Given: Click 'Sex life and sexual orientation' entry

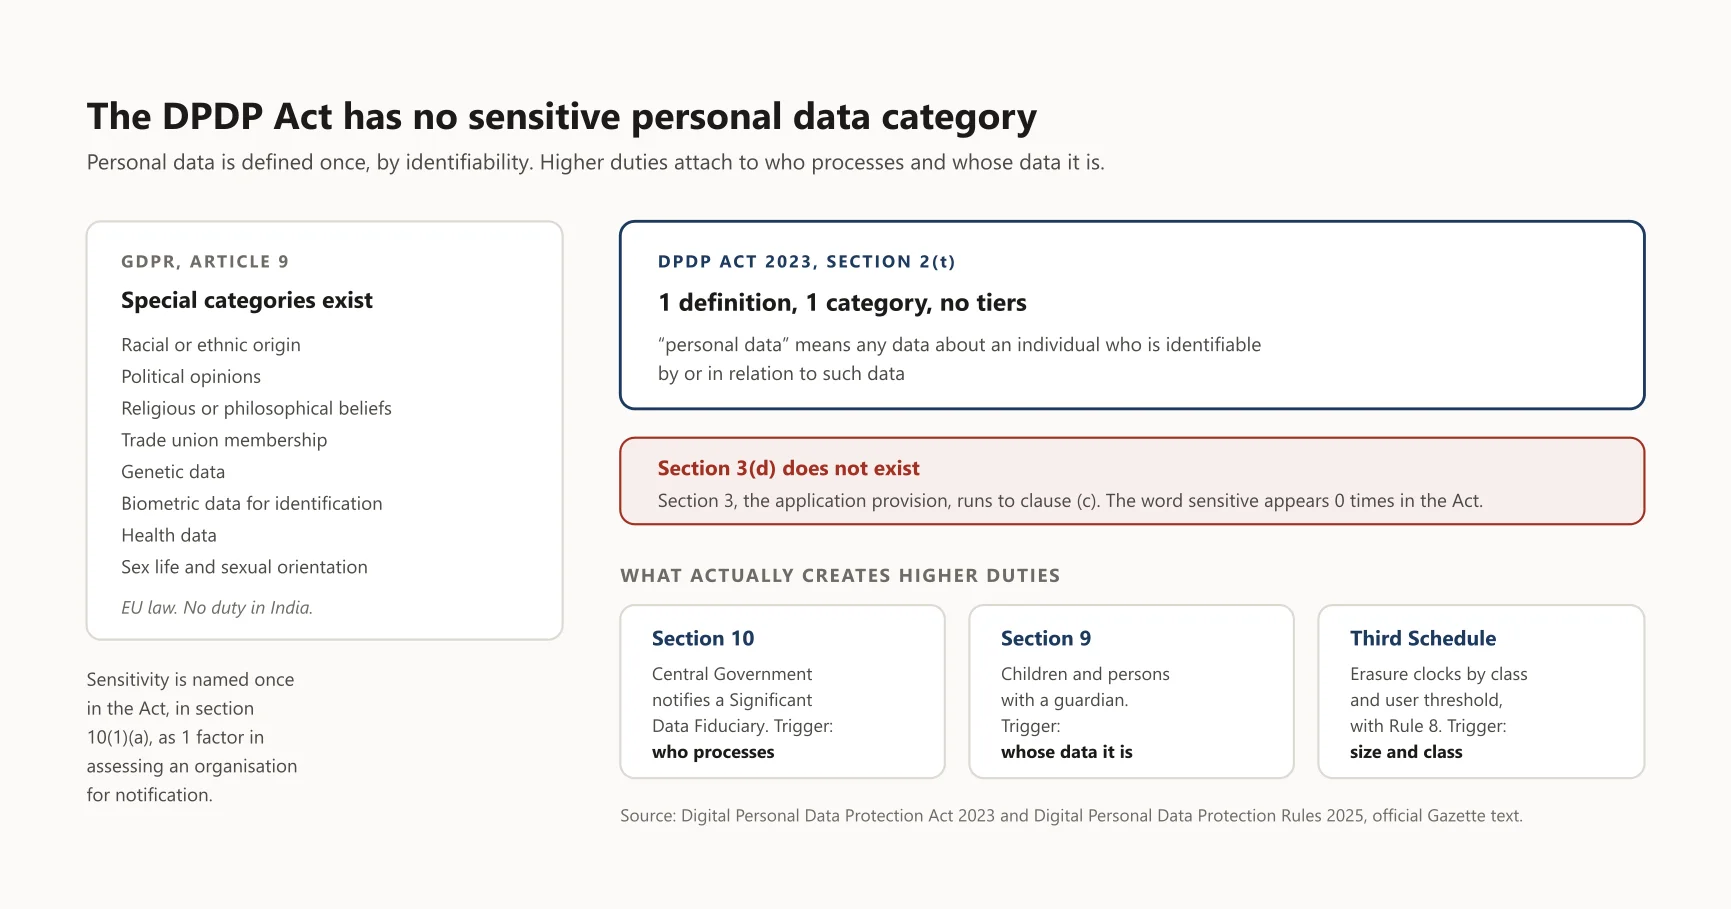Looking at the screenshot, I should [x=245, y=567].
